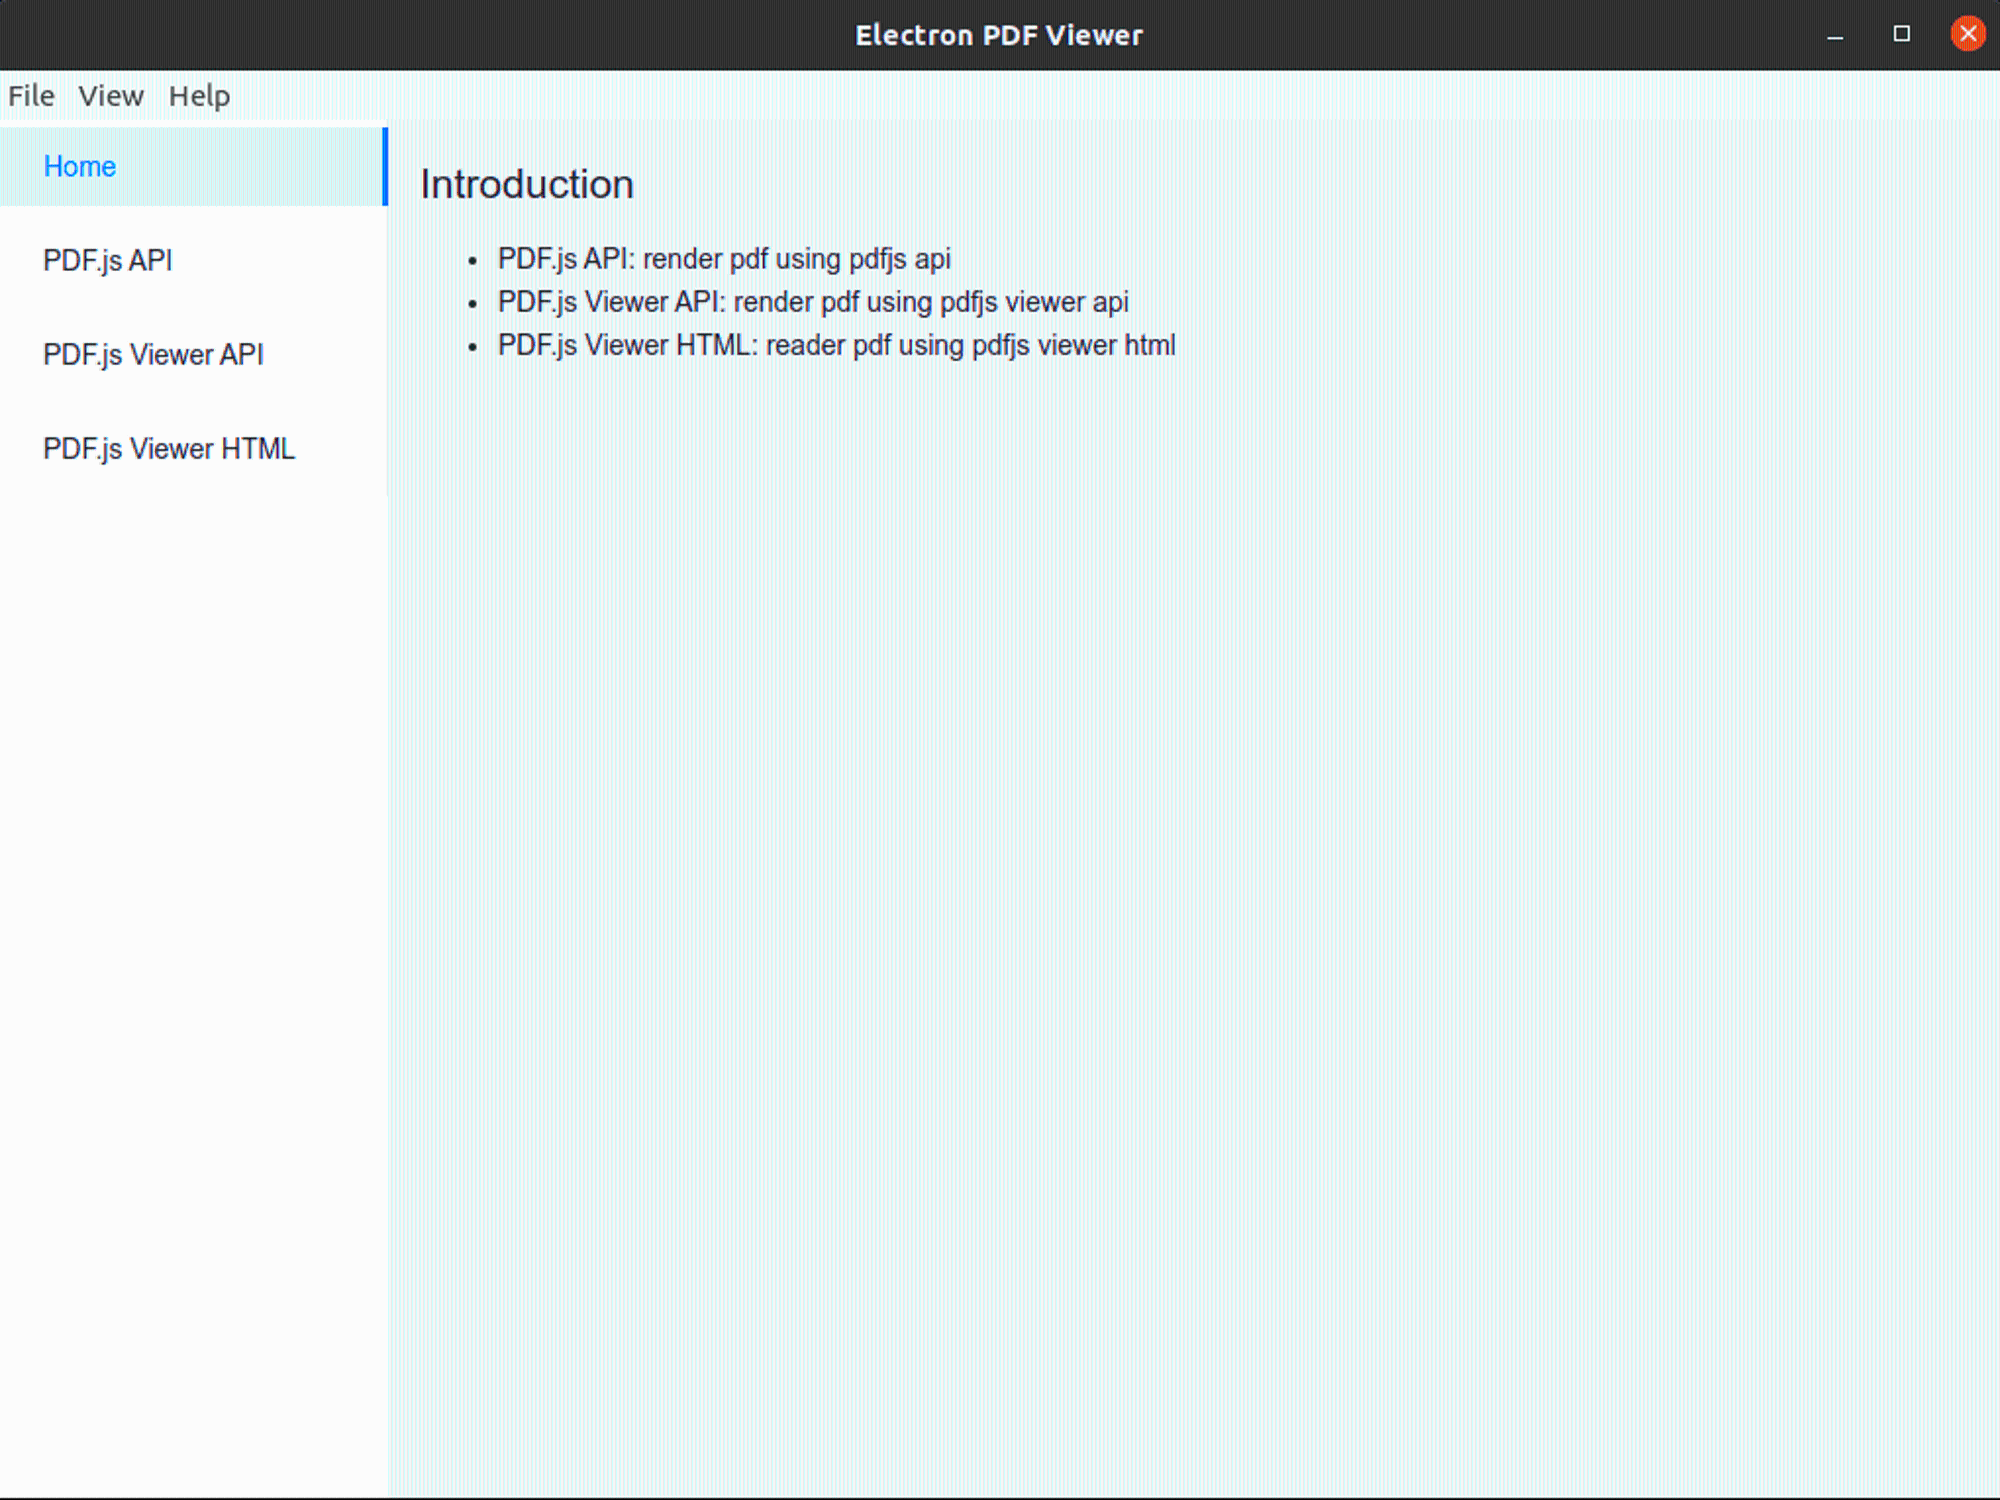2000x1500 pixels.
Task: Go to the PDF.js API page
Action: (193, 260)
